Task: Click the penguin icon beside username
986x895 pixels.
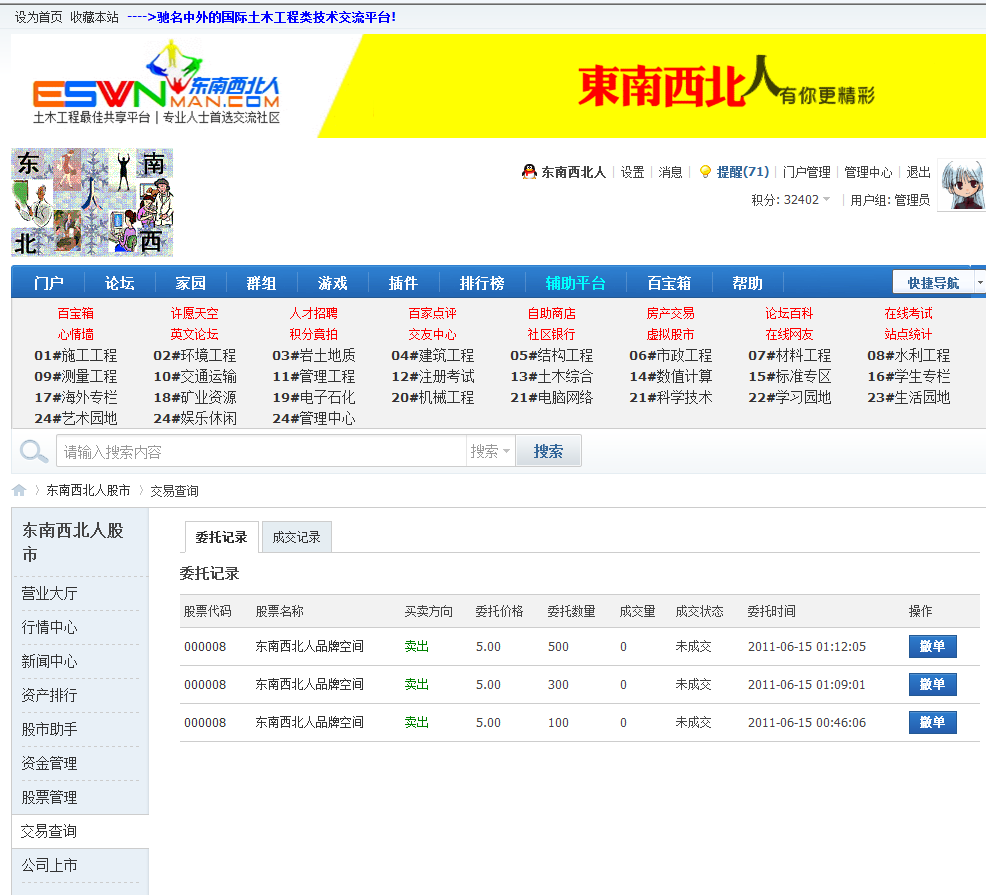Action: [x=529, y=172]
